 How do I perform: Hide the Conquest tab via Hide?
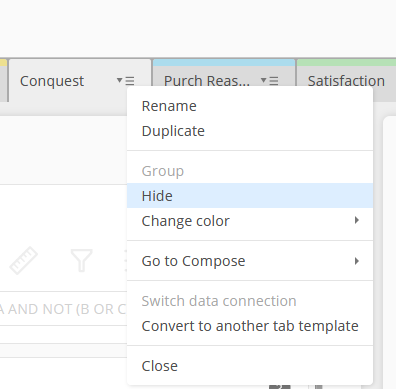click(250, 196)
